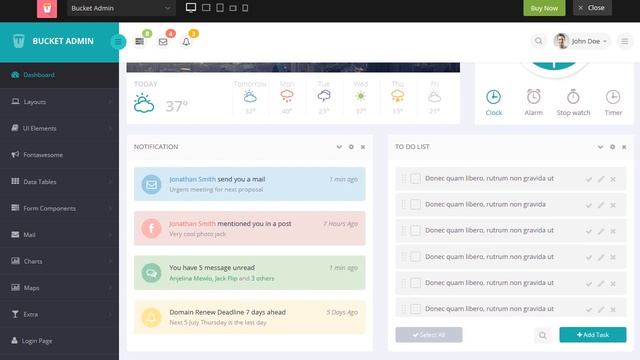Expand the UI Elements sidebar menu
Image resolution: width=640 pixels, height=360 pixels.
(60, 128)
